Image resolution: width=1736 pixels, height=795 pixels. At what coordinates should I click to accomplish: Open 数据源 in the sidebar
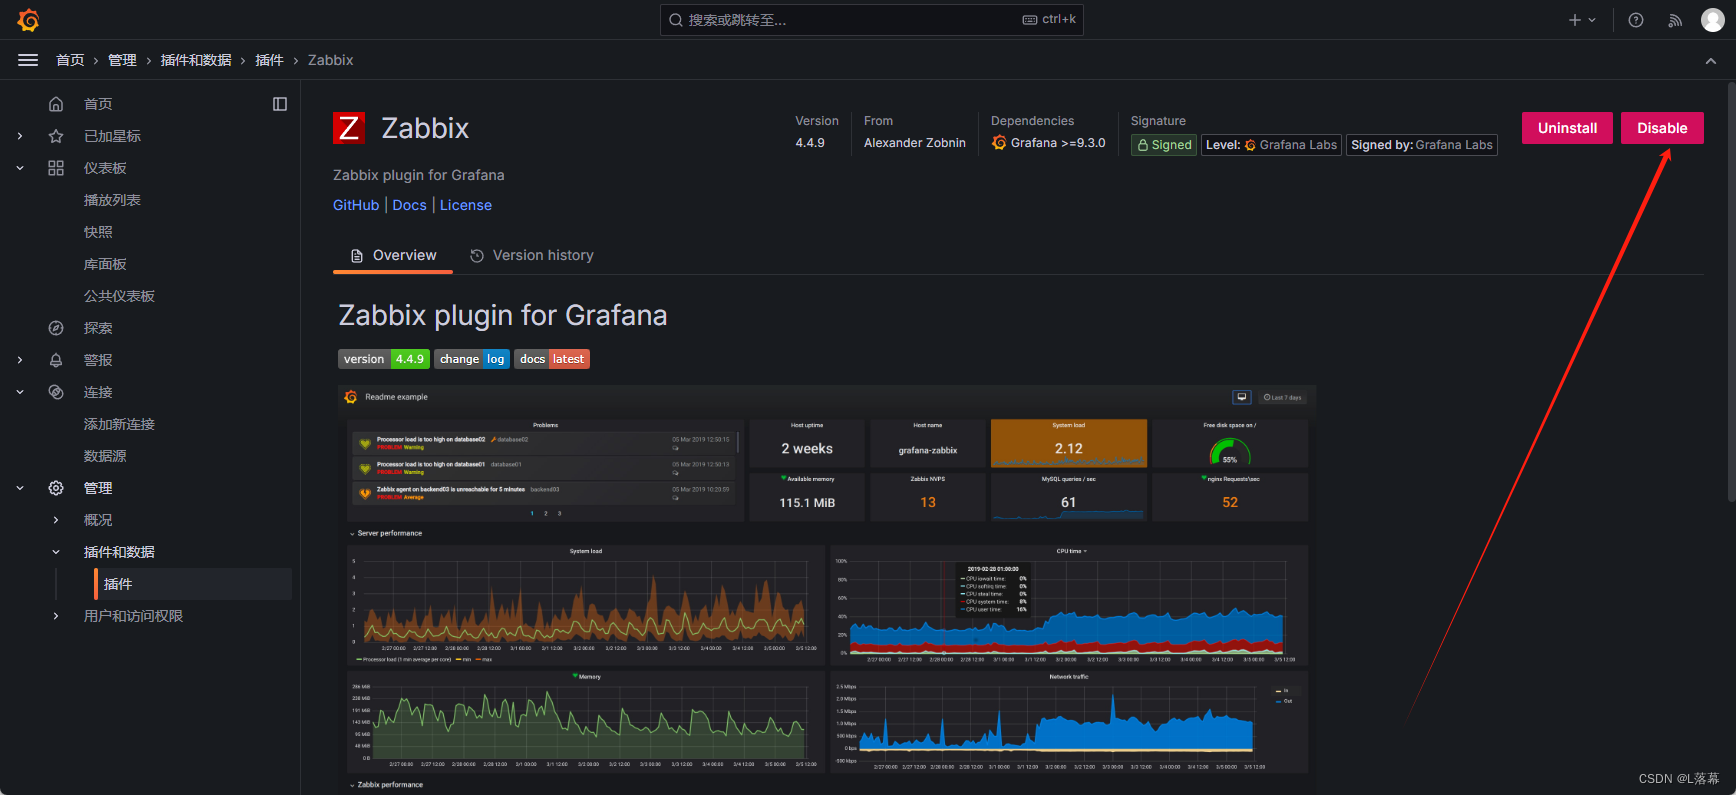(105, 456)
